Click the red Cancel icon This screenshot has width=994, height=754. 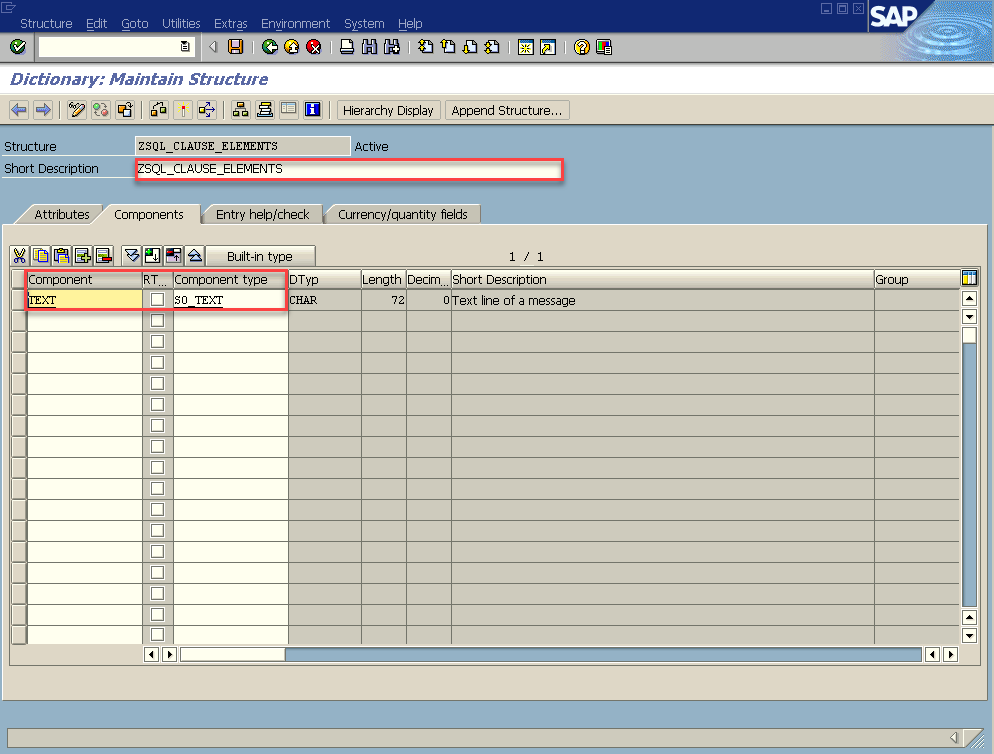coord(314,47)
